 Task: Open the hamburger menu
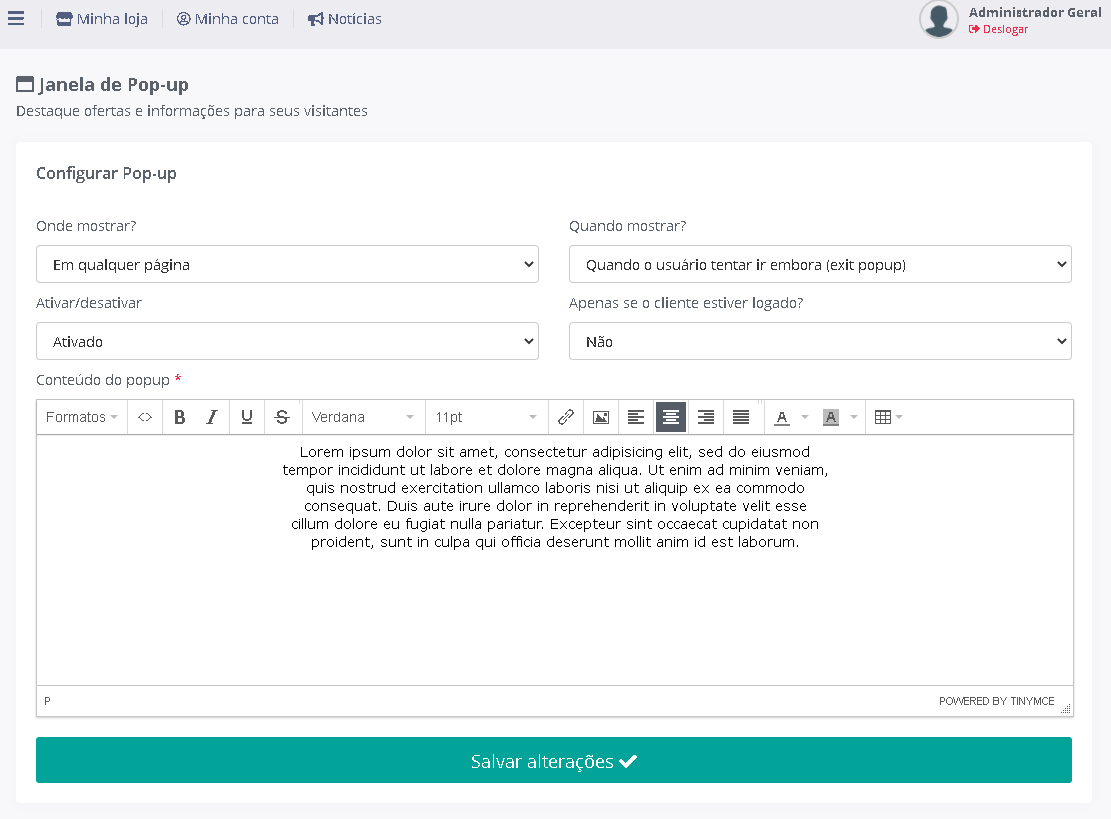pyautogui.click(x=16, y=18)
